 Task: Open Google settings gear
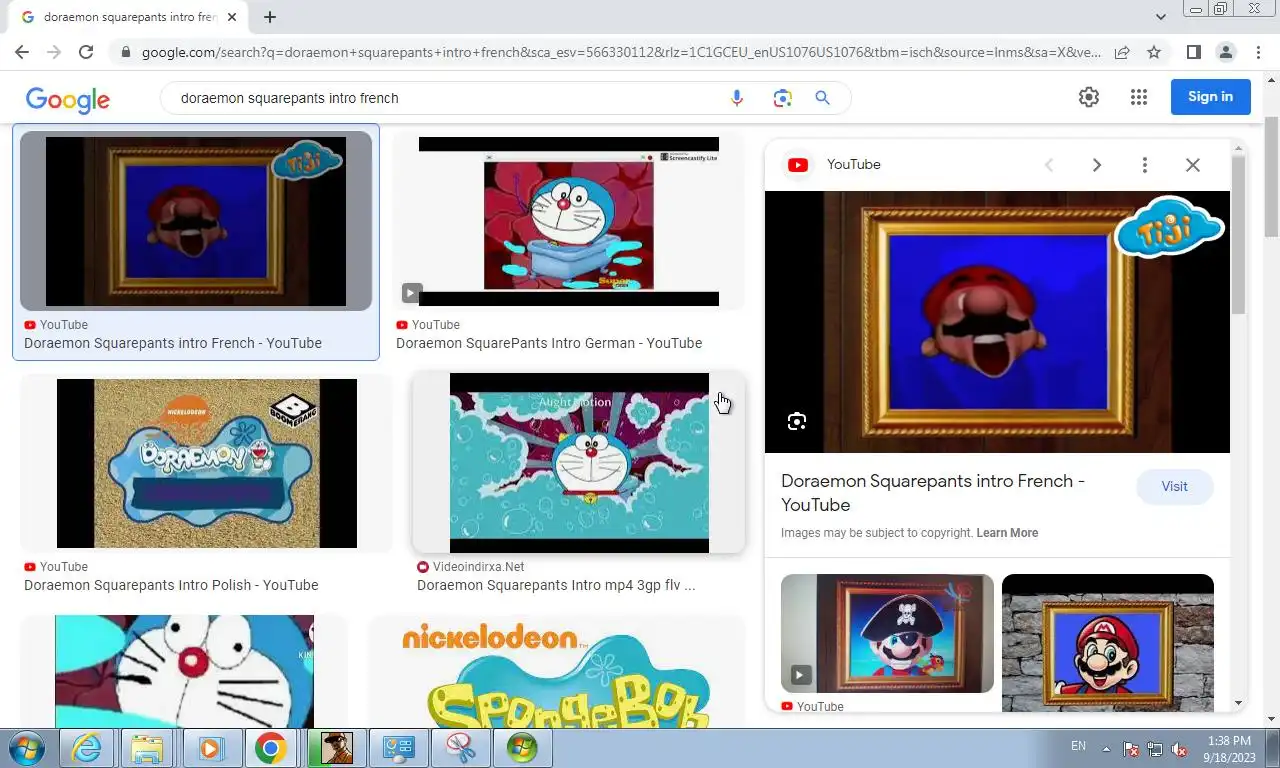1089,97
